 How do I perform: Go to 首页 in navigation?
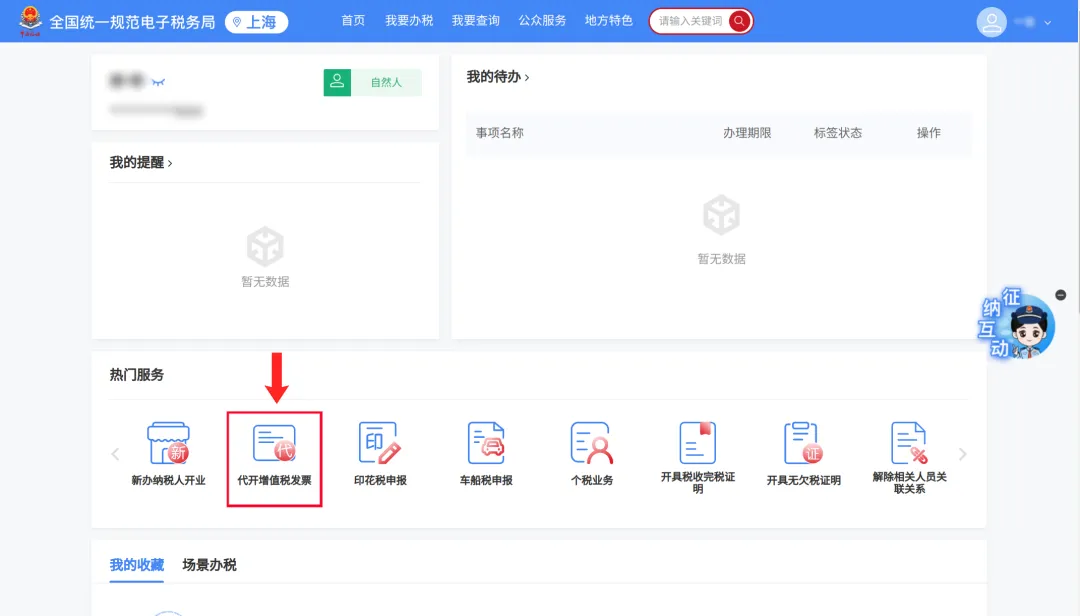(353, 21)
